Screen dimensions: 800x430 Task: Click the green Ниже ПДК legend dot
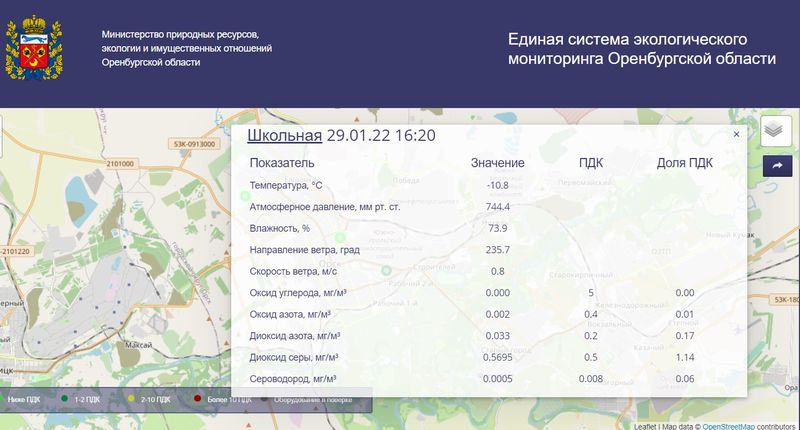pos(2,398)
